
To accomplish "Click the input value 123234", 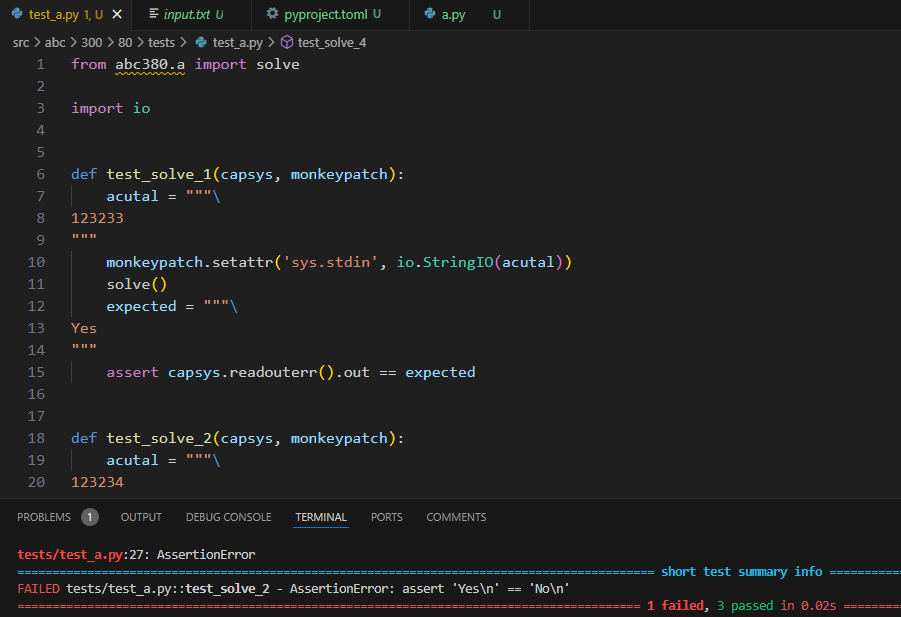I will [97, 482].
